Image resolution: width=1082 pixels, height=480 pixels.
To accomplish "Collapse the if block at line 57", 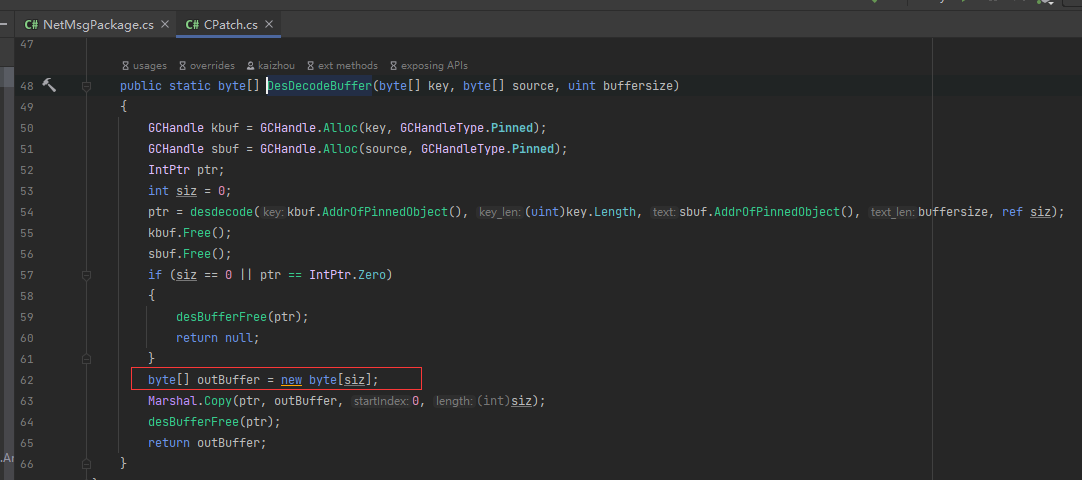I will pyautogui.click(x=87, y=275).
